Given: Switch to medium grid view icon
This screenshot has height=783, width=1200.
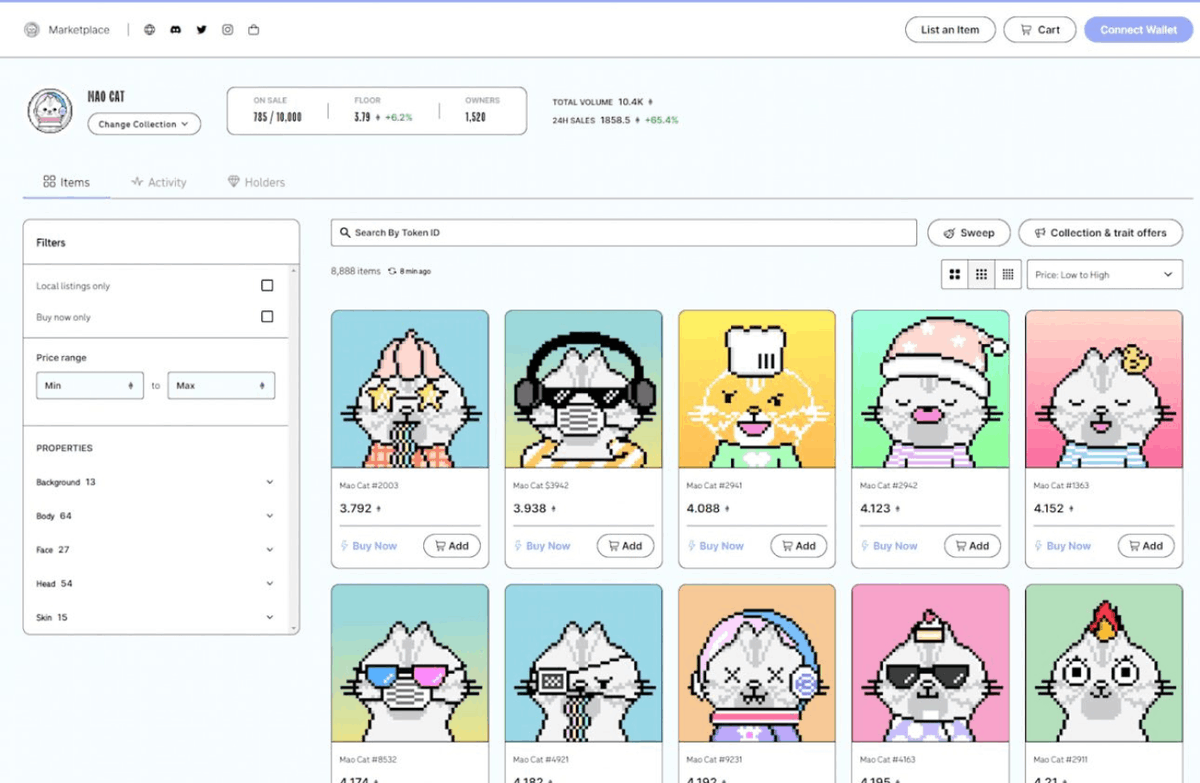Looking at the screenshot, I should [x=982, y=274].
